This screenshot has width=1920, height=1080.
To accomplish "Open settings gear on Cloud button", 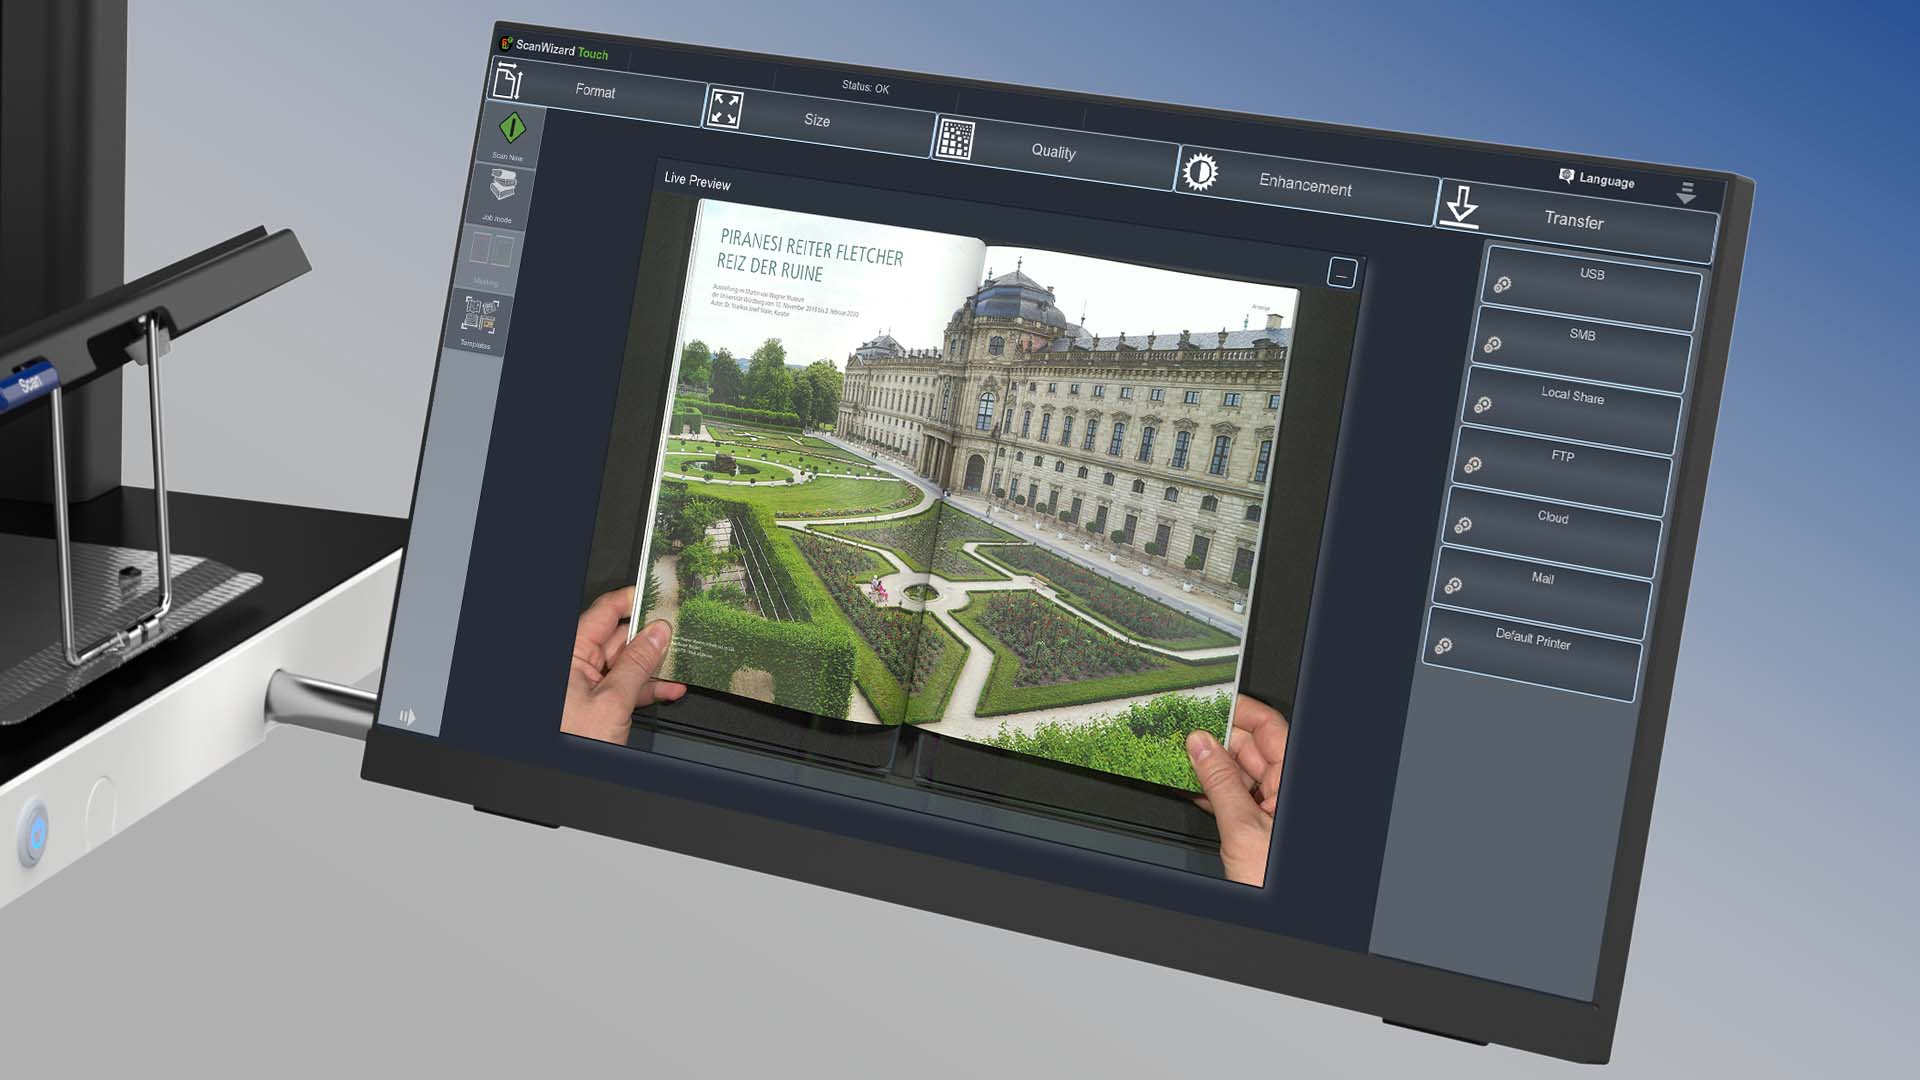I will click(x=1462, y=526).
